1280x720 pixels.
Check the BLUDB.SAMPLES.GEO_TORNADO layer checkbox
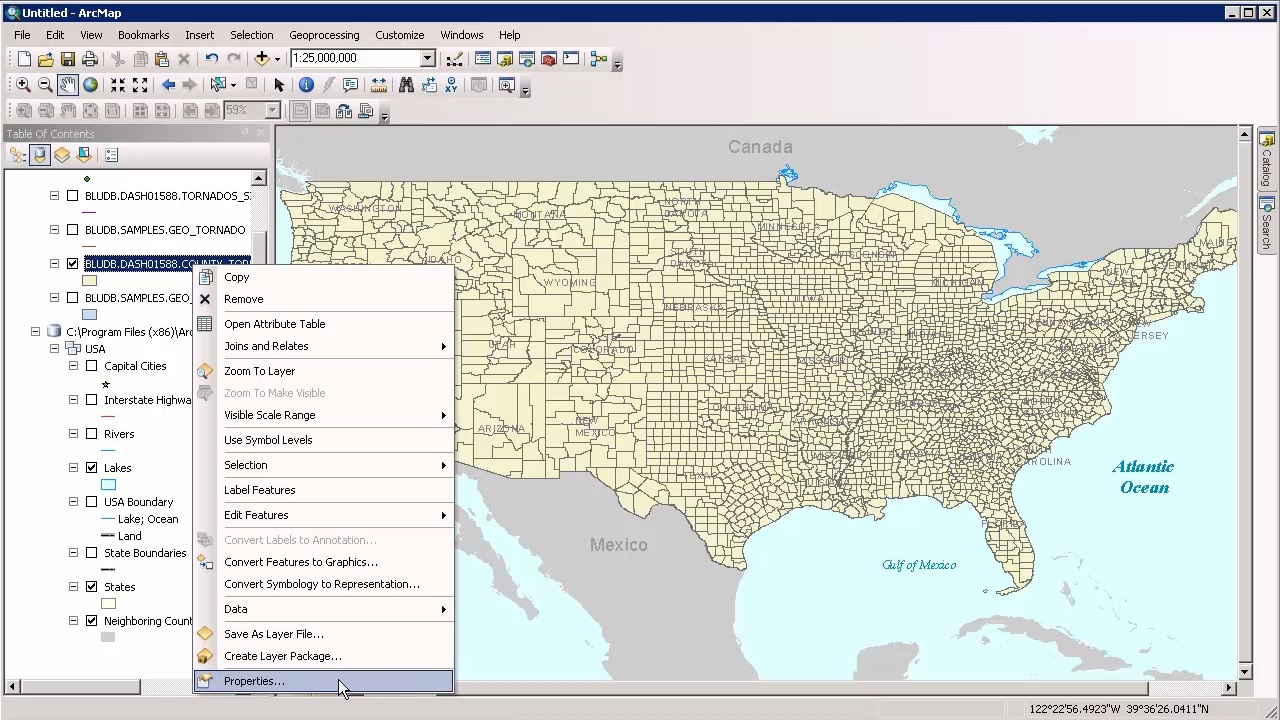(72, 230)
